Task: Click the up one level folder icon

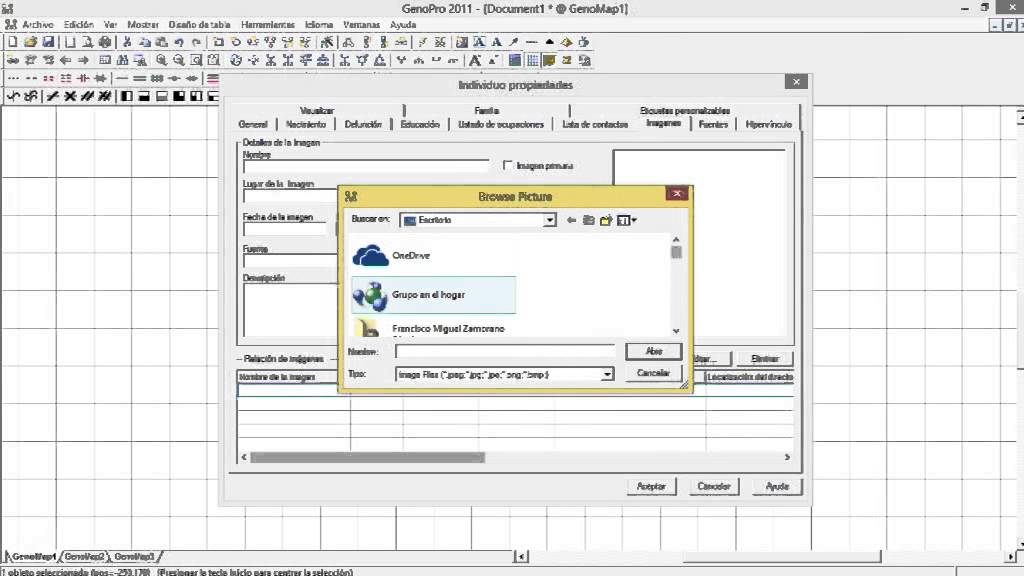Action: [588, 220]
